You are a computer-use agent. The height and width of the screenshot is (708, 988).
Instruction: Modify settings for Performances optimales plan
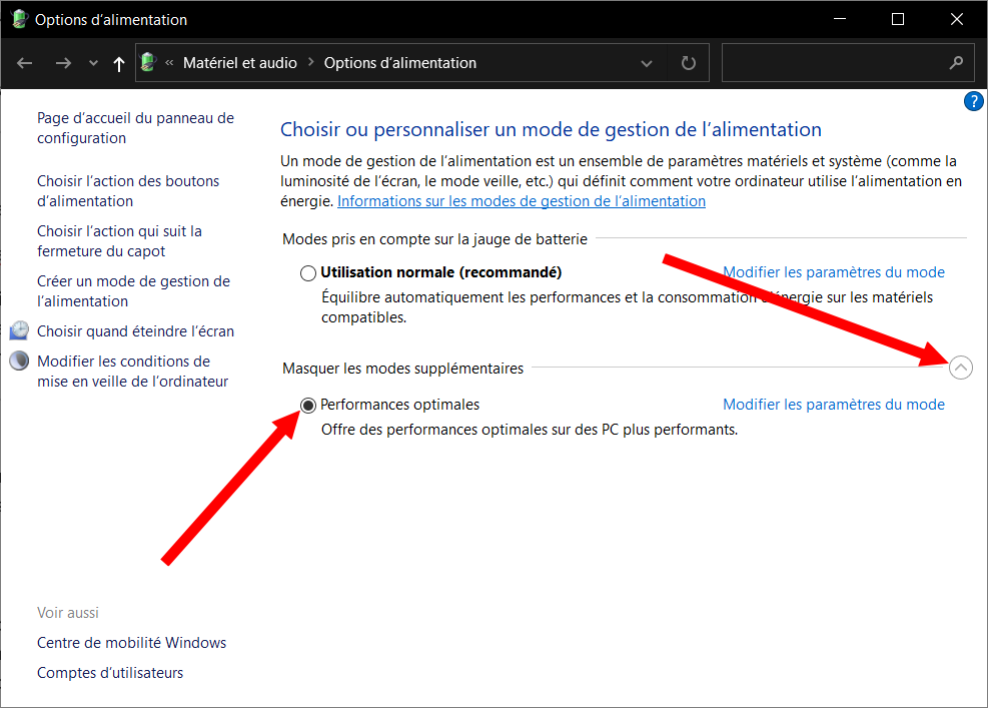pos(833,405)
